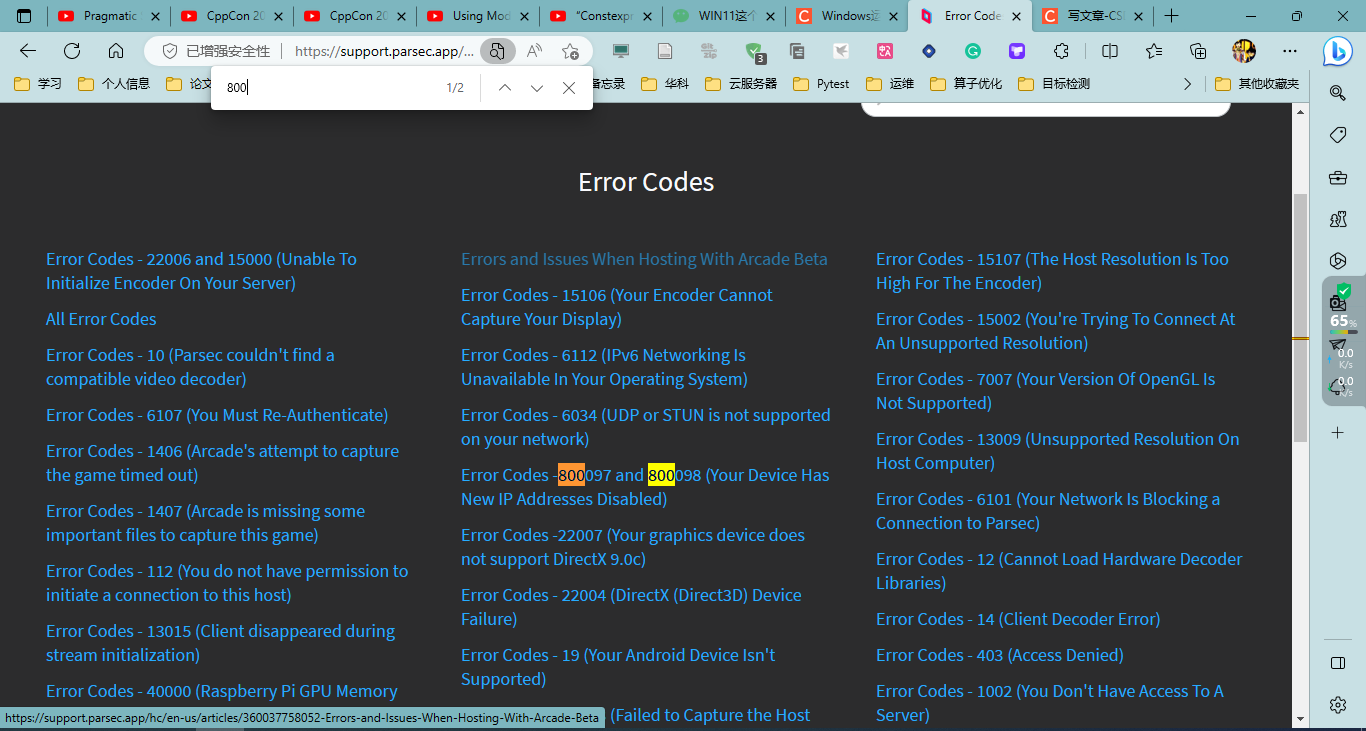This screenshot has height=731, width=1366.
Task: Open the favorites list
Action: [x=1154, y=51]
